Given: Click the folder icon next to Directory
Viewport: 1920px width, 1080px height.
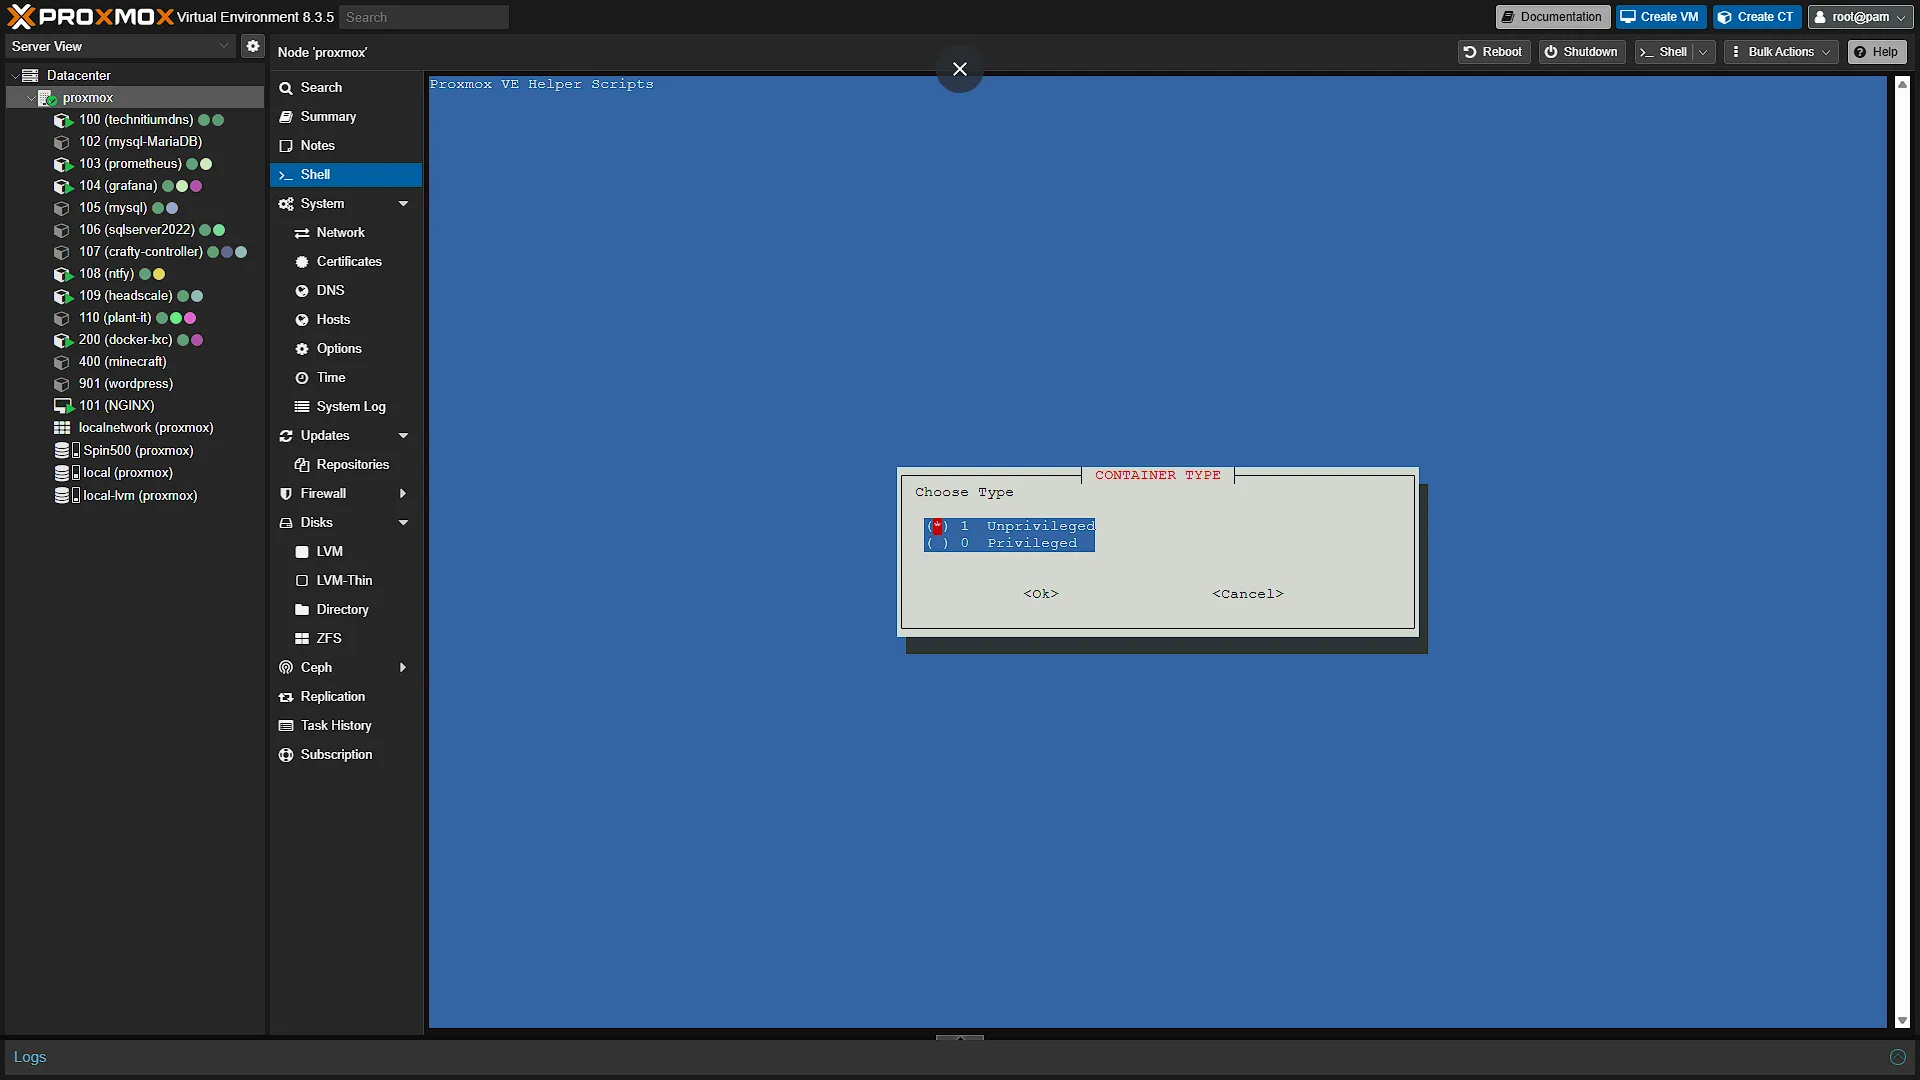Looking at the screenshot, I should [302, 610].
